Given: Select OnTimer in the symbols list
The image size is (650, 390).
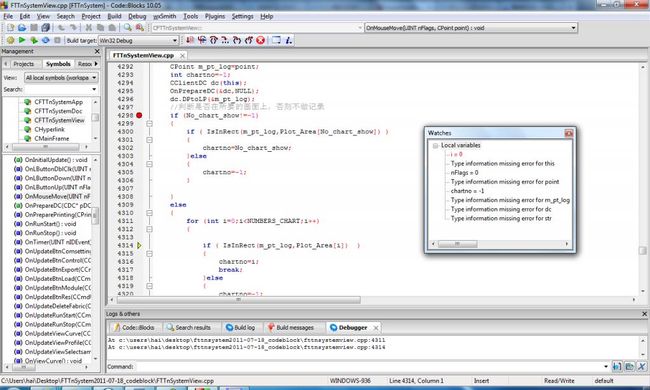Looking at the screenshot, I should tap(53, 242).
